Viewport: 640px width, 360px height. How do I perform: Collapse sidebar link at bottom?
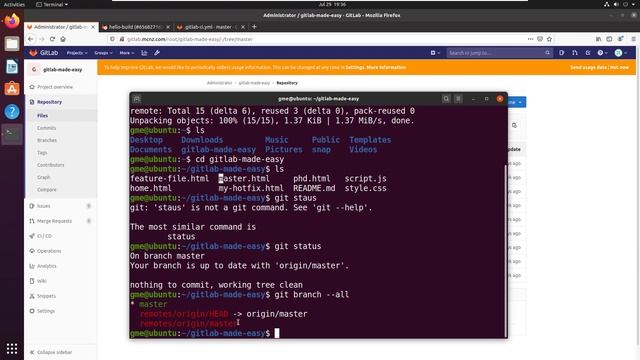point(51,352)
